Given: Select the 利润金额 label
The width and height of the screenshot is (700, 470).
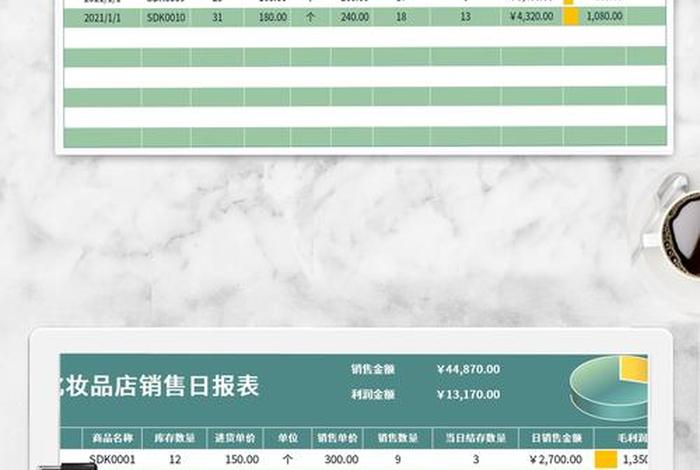Looking at the screenshot, I should pos(372,395).
